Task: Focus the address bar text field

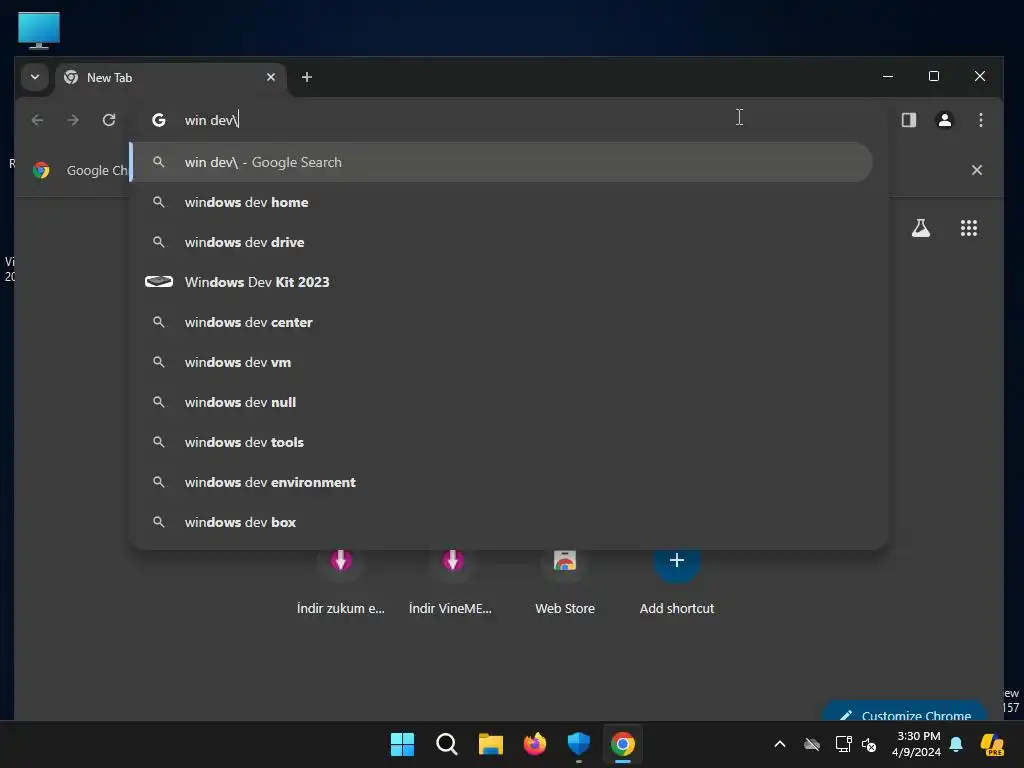Action: click(x=509, y=120)
